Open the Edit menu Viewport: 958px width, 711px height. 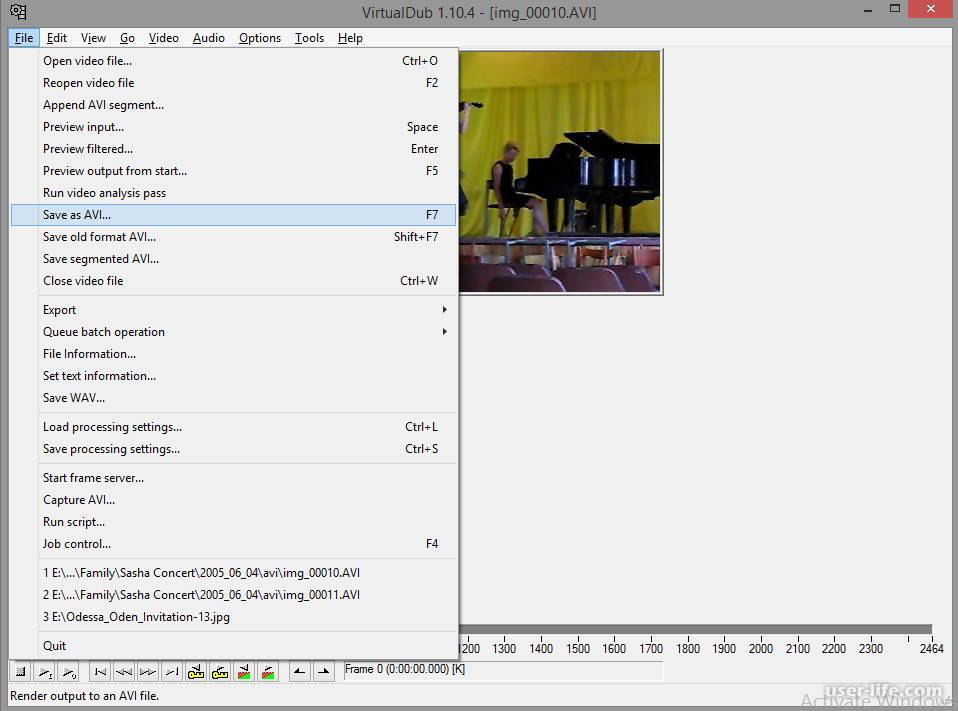57,38
